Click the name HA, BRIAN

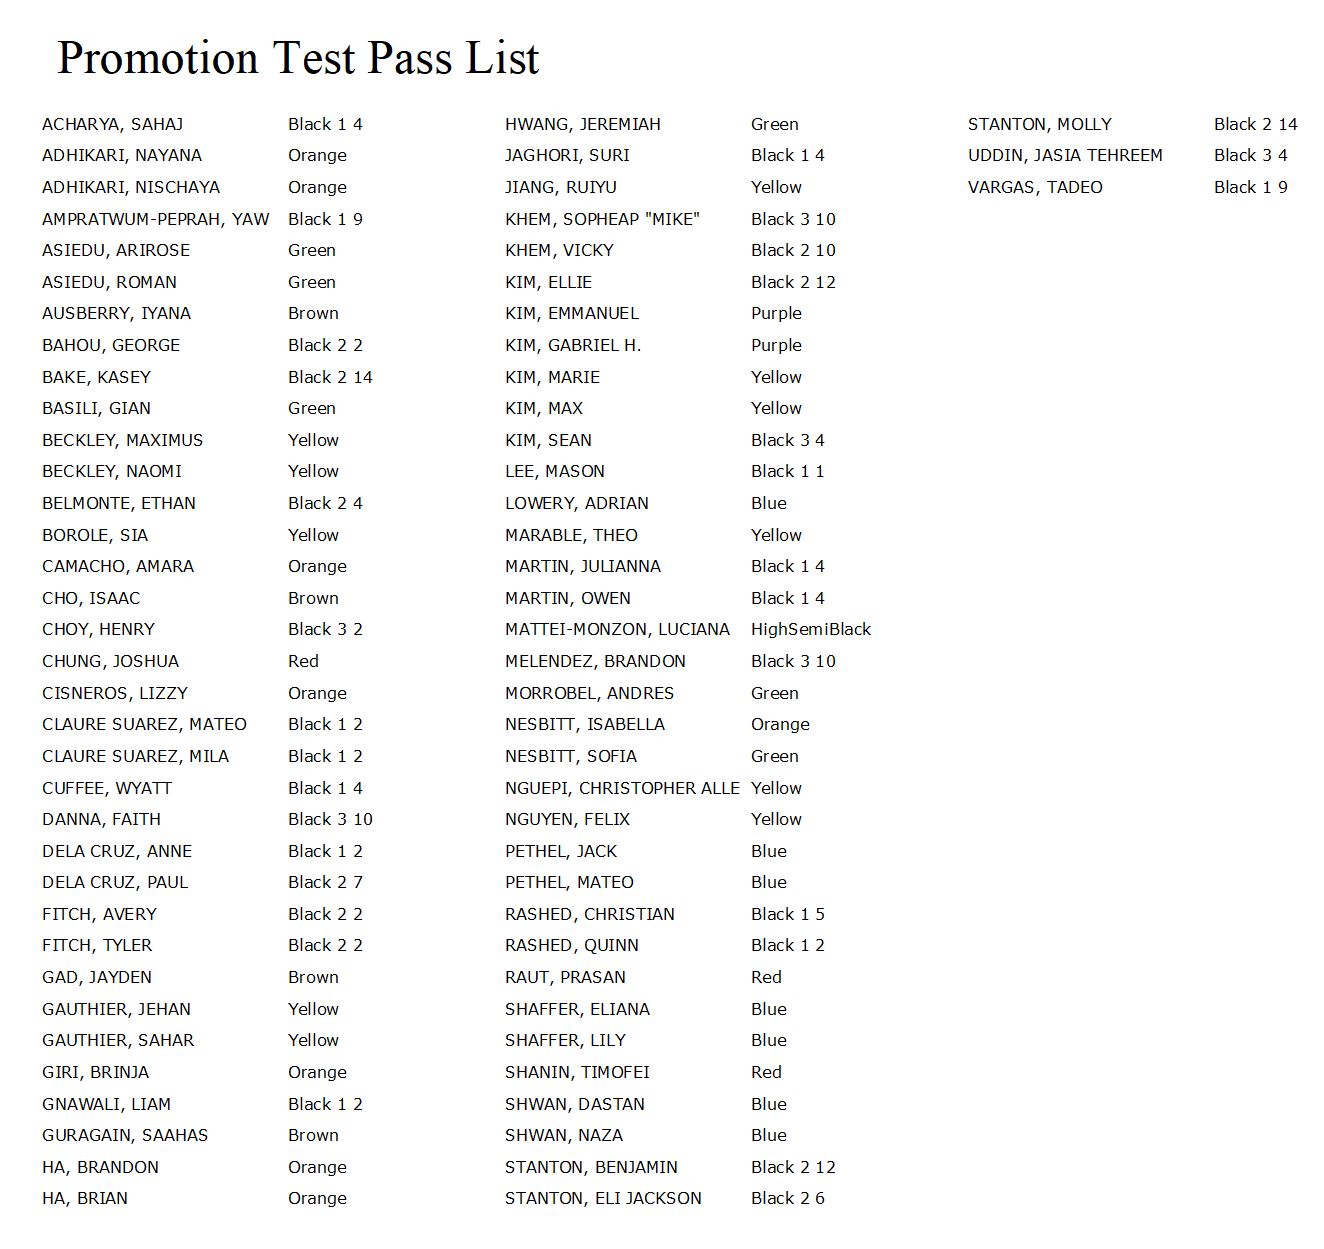(85, 1198)
